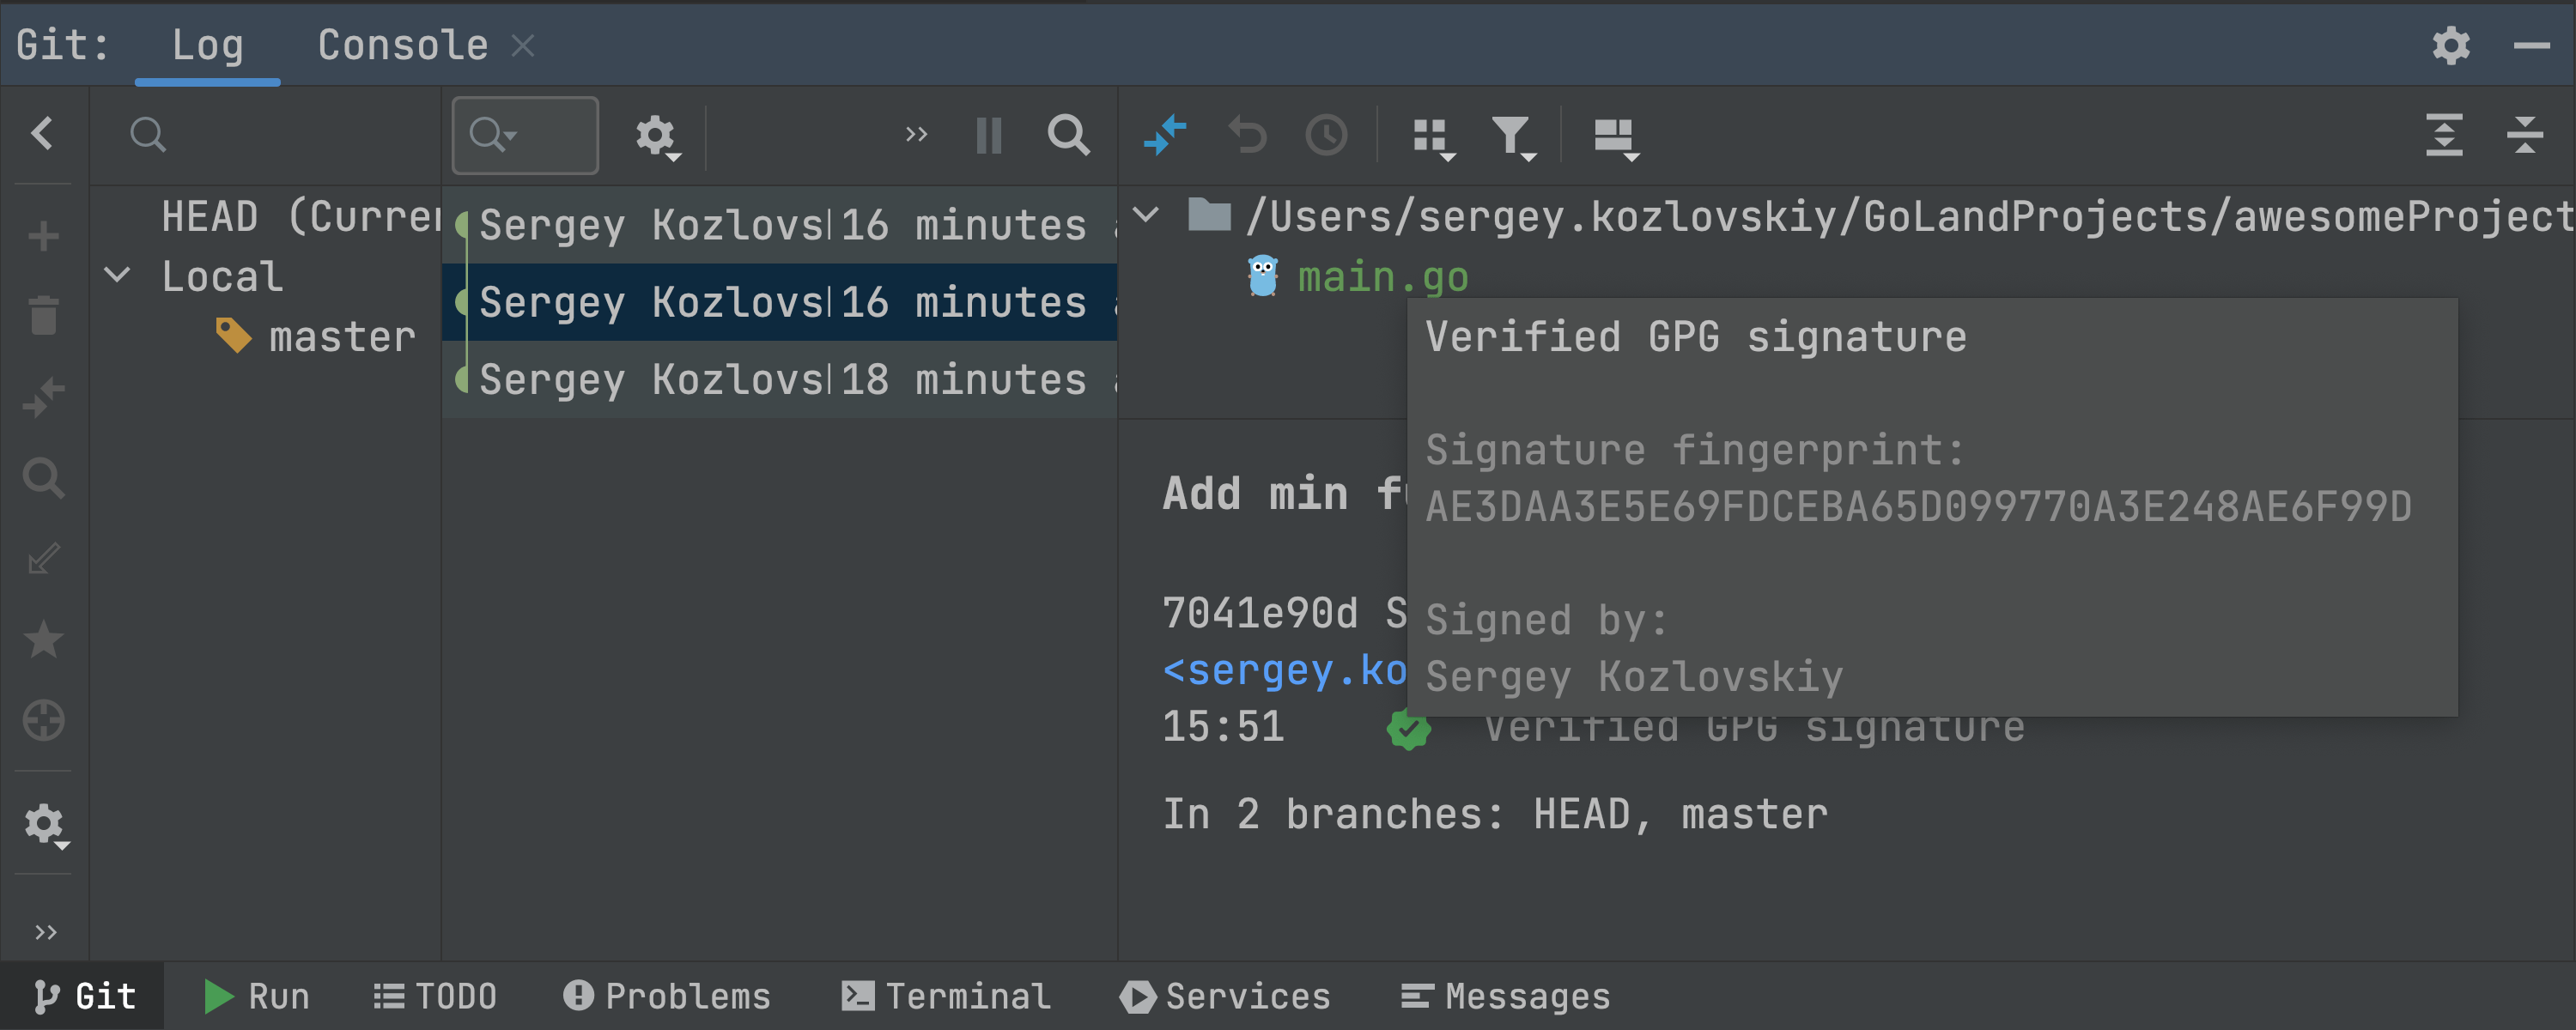Click the Expand All icon
The image size is (2576, 1030).
click(x=2444, y=135)
